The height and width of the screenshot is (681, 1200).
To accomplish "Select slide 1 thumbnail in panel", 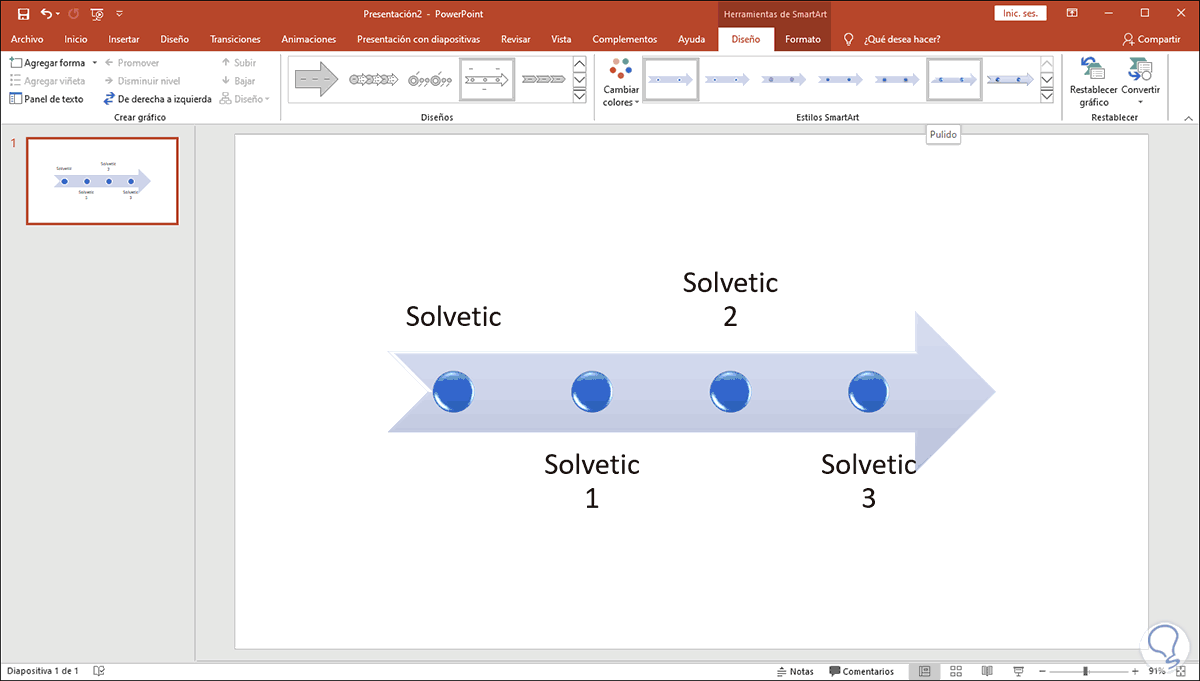I will (x=102, y=181).
